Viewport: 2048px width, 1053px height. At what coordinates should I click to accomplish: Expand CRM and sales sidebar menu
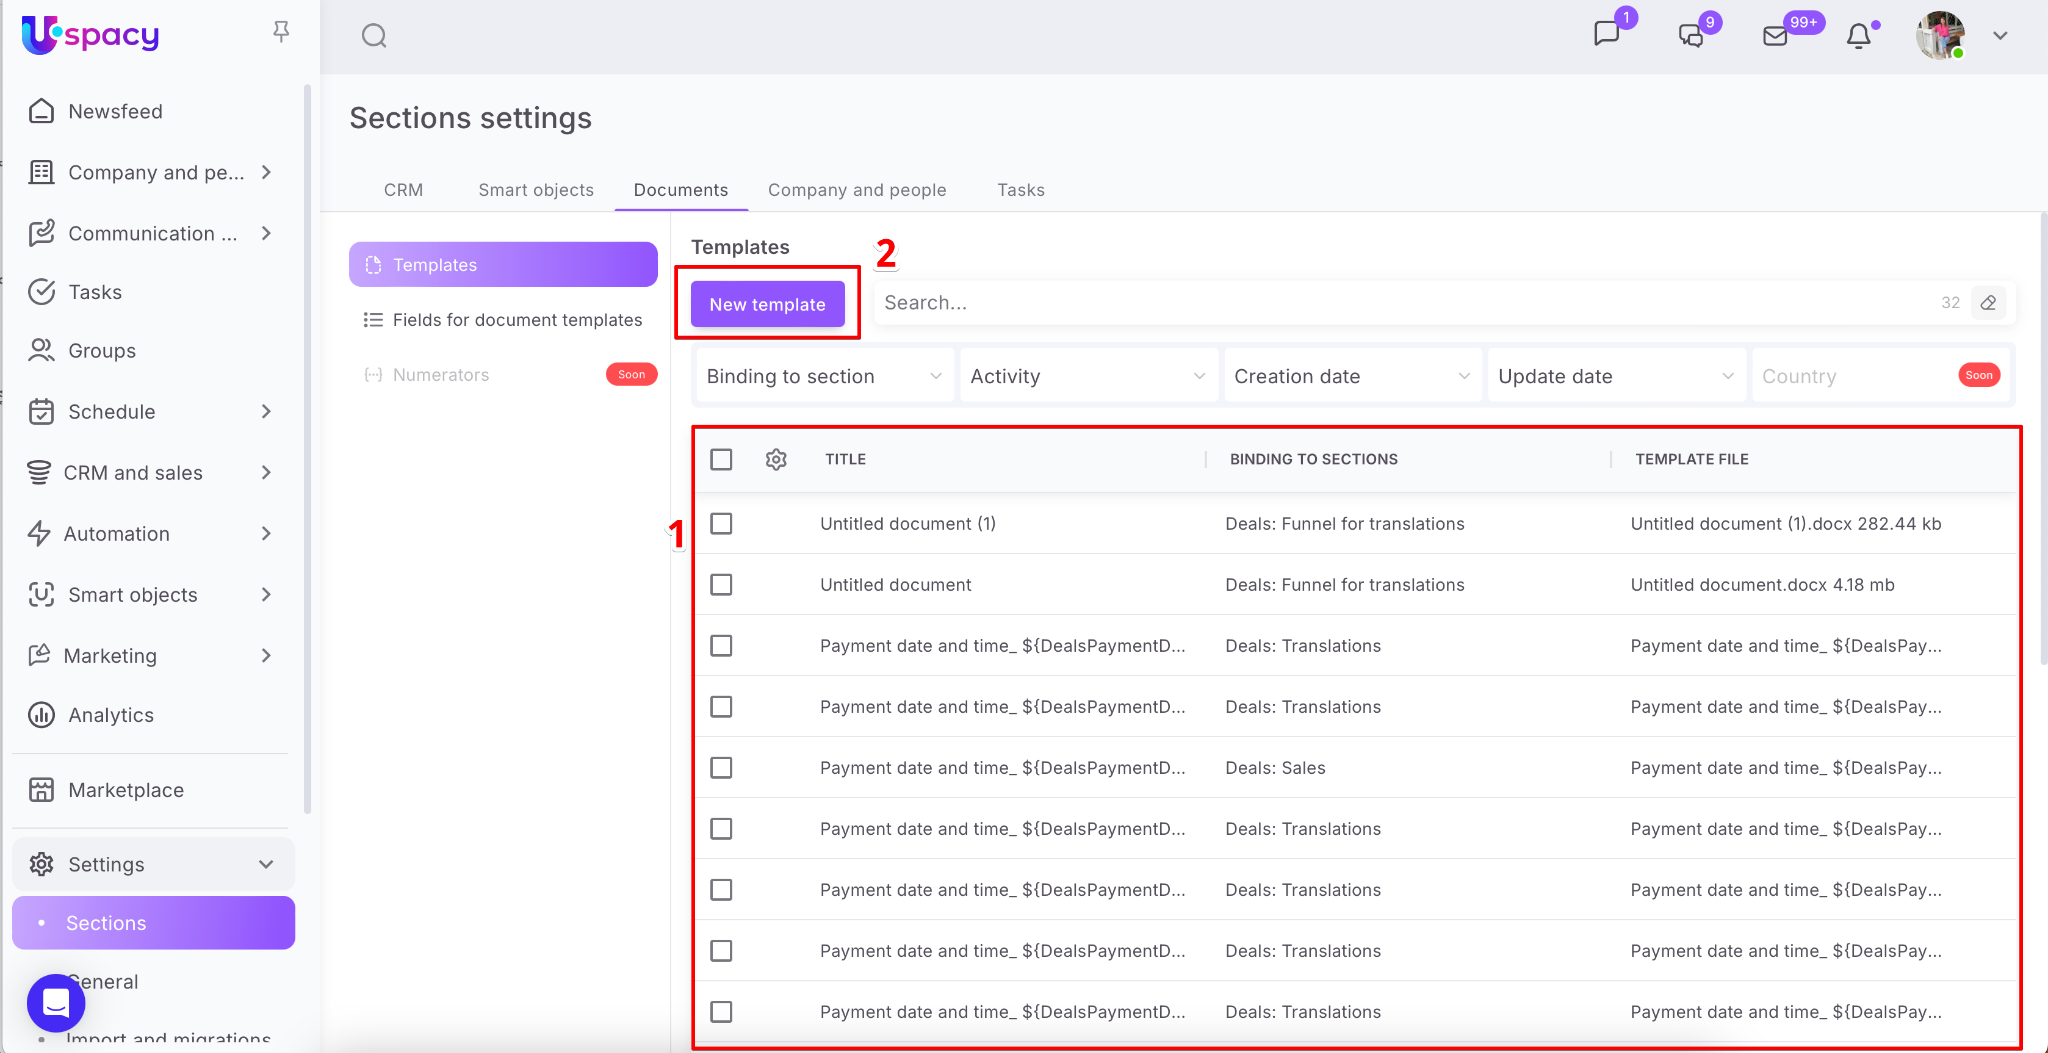(x=150, y=473)
